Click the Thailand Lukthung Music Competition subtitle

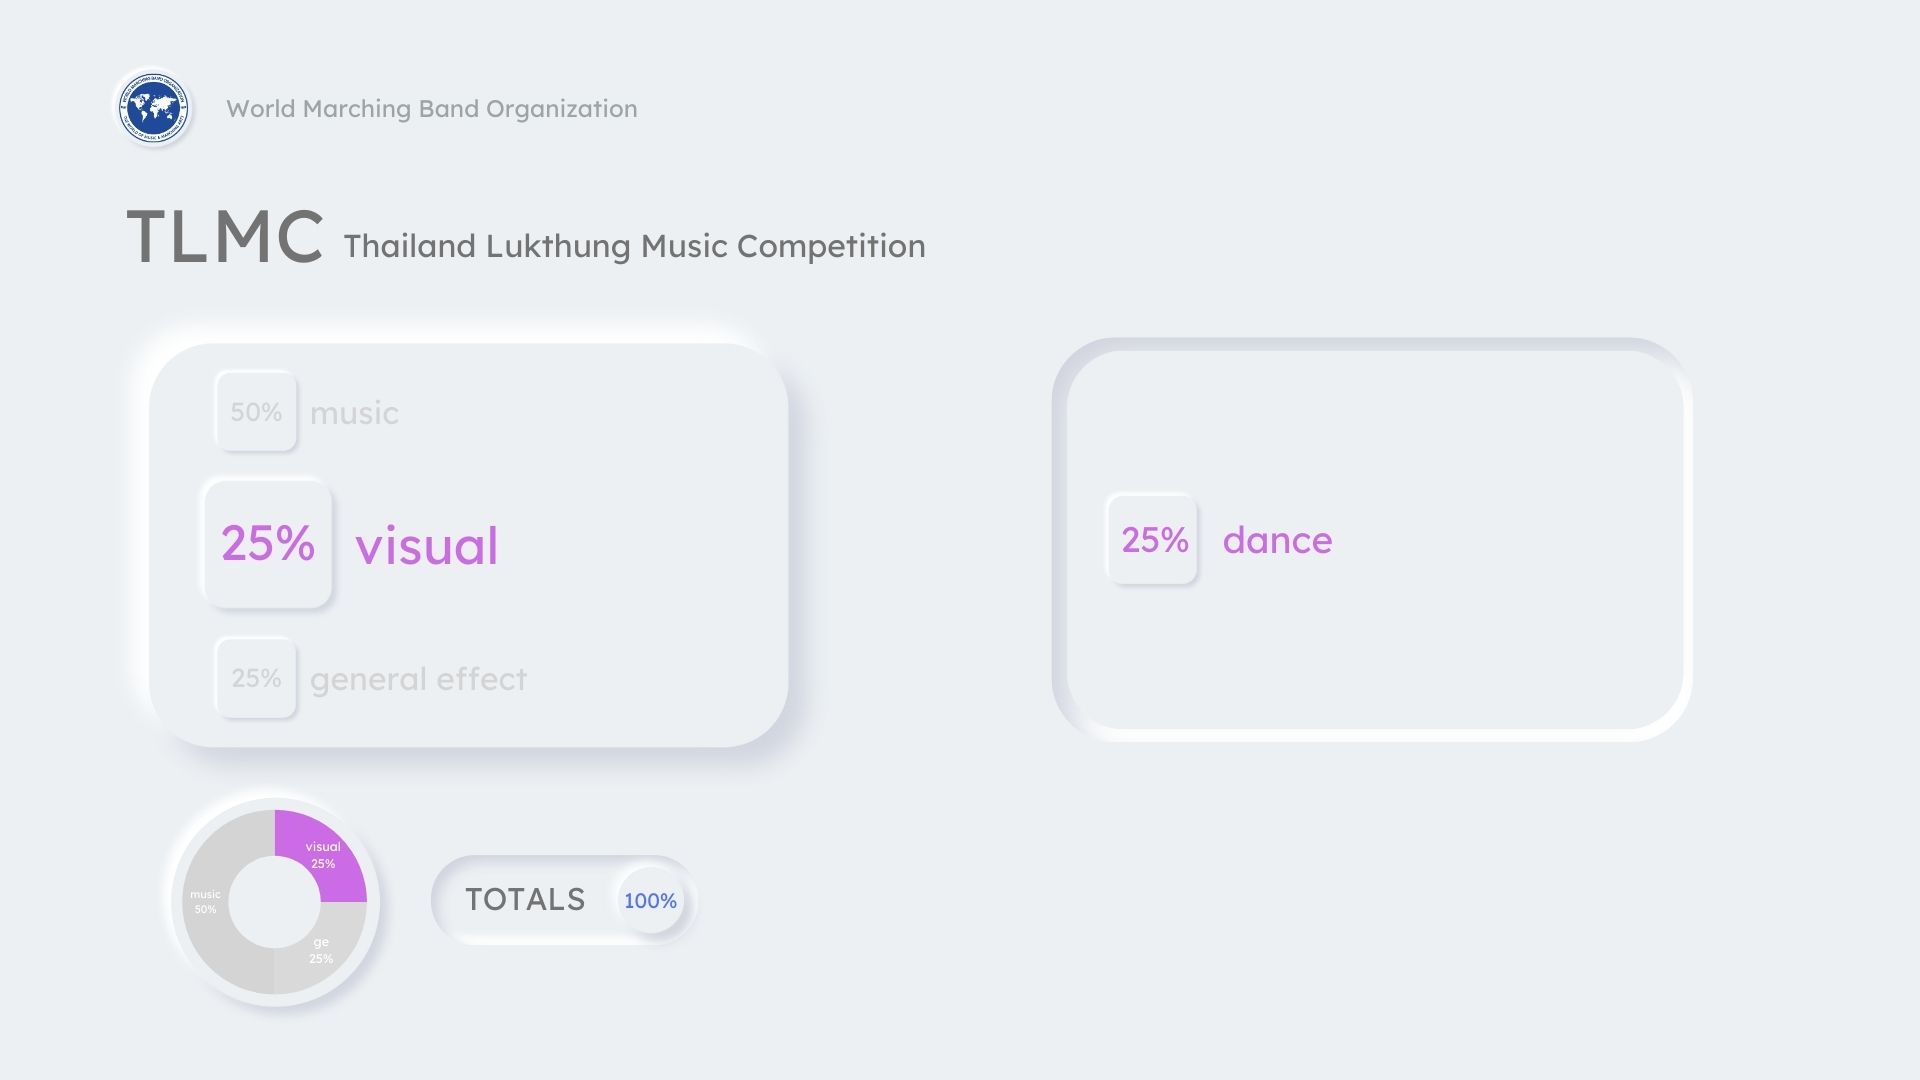(x=634, y=246)
